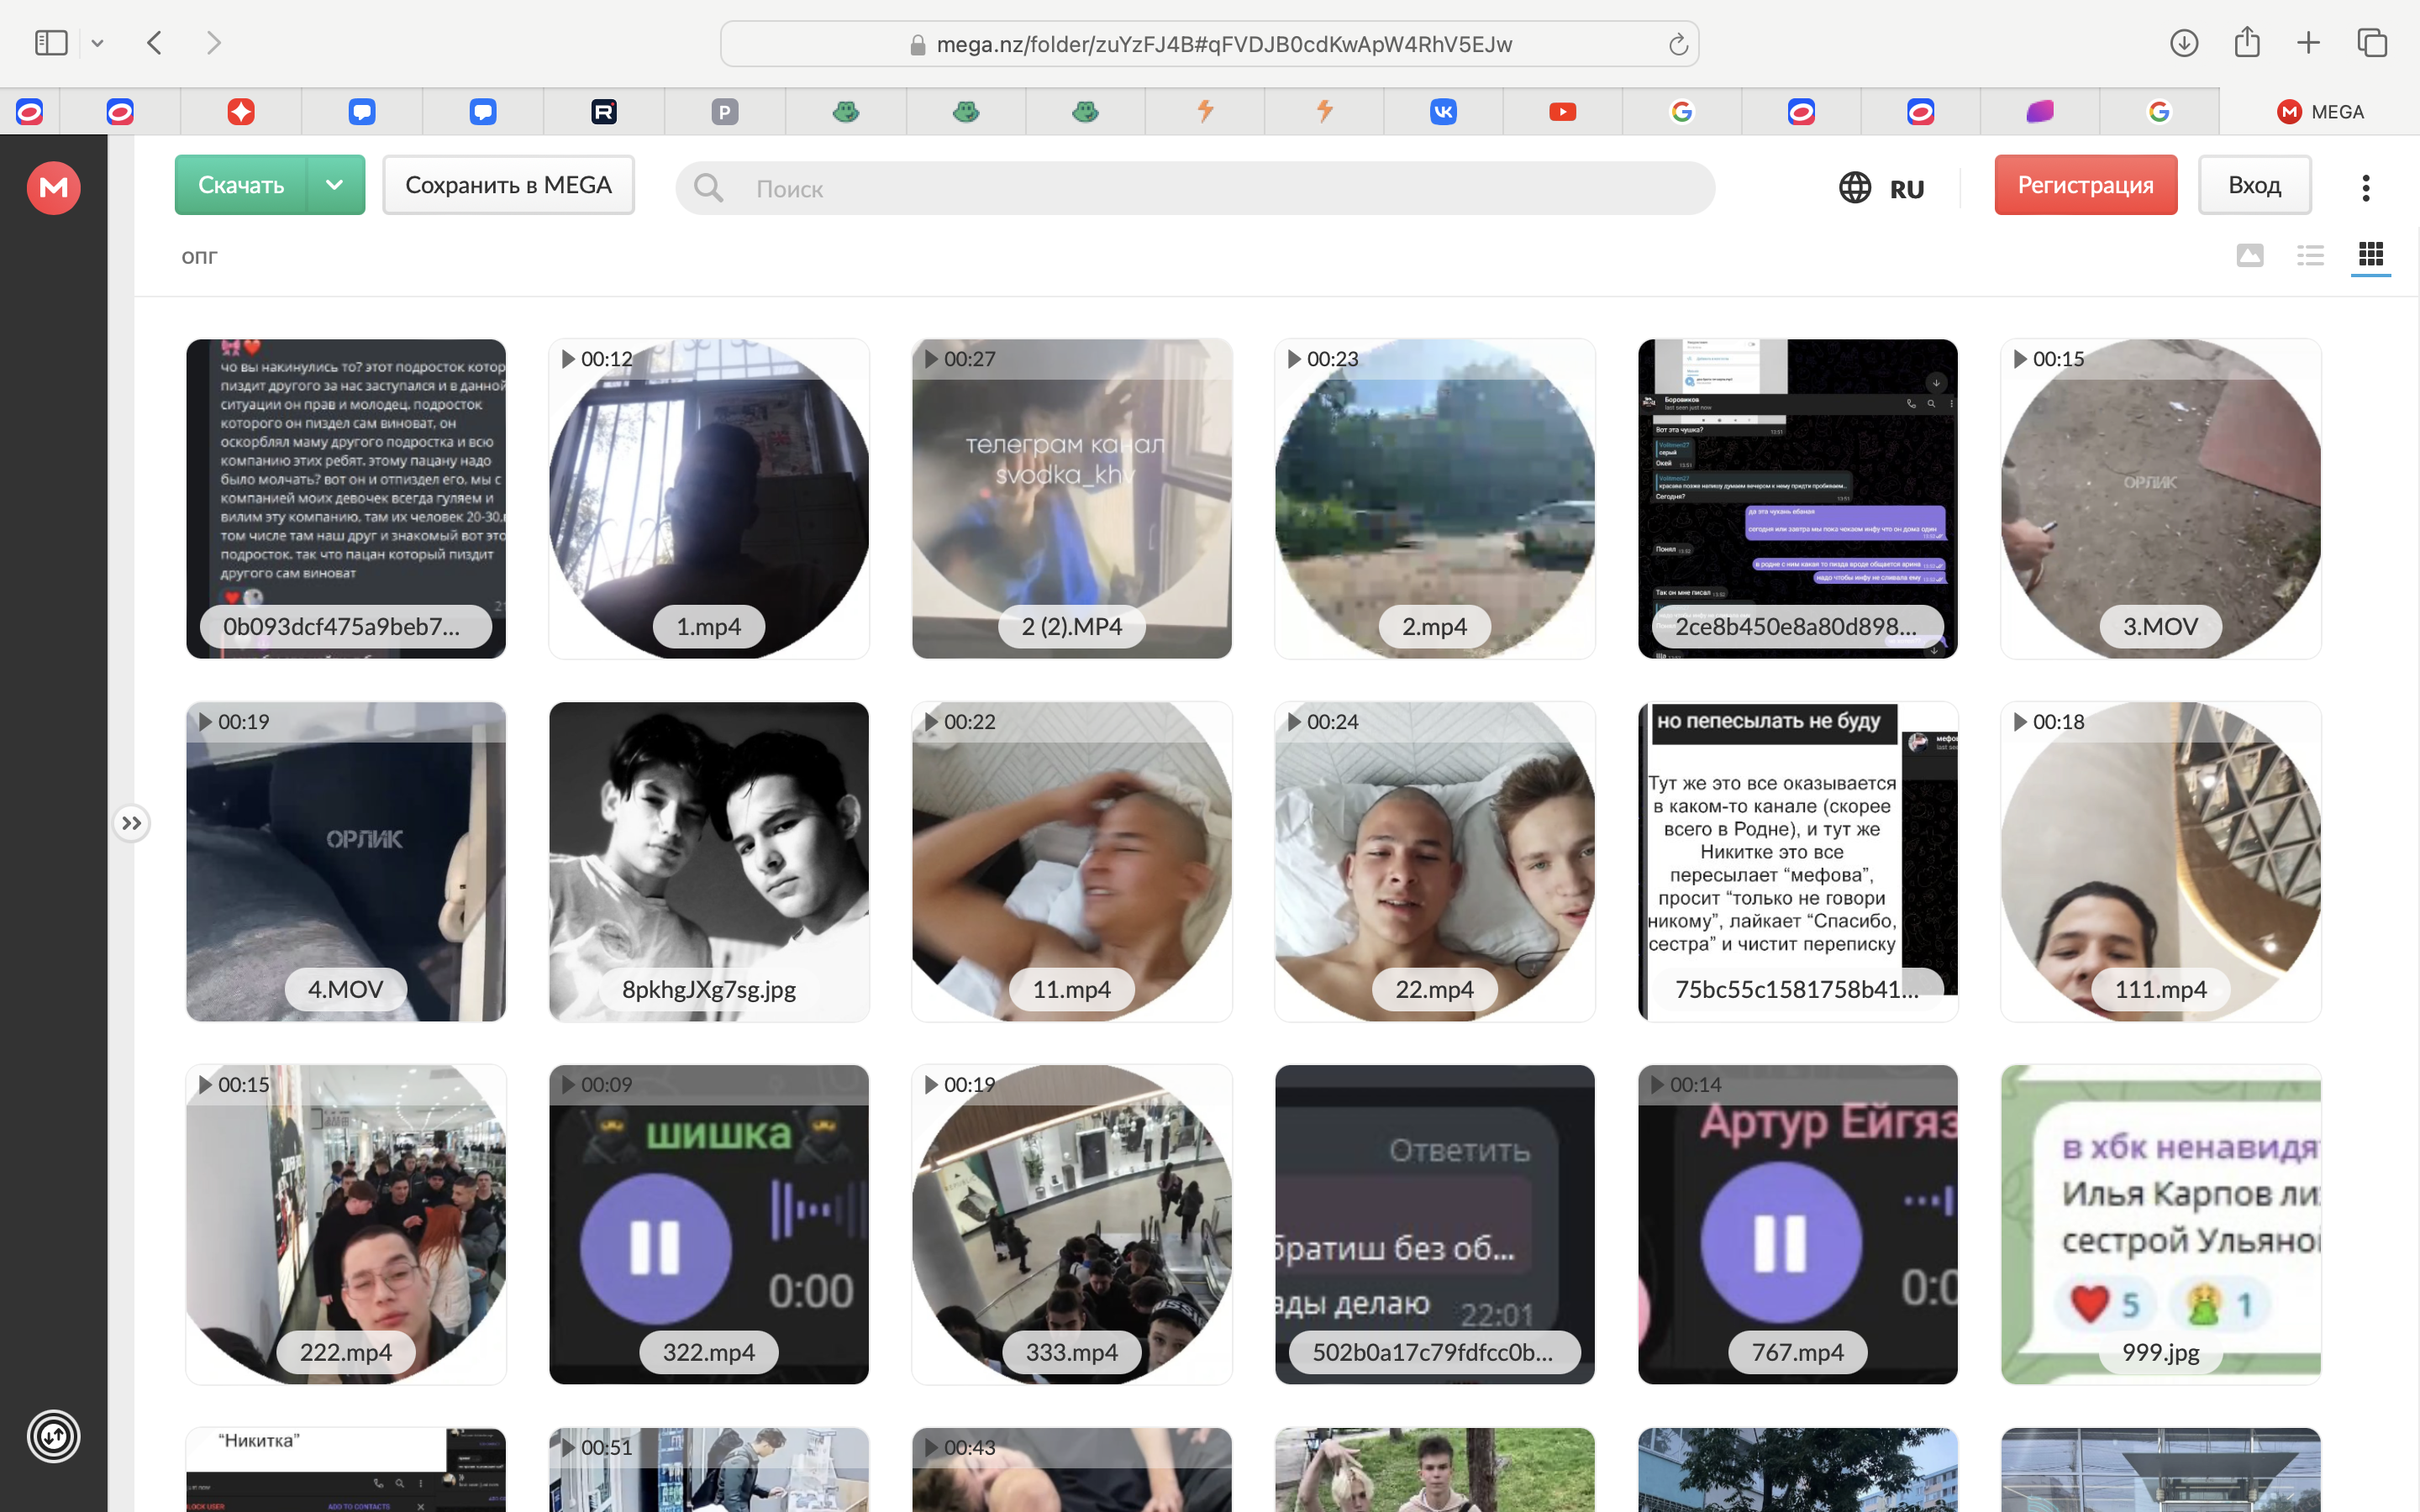Select the thumbnail grid view

(2370, 255)
